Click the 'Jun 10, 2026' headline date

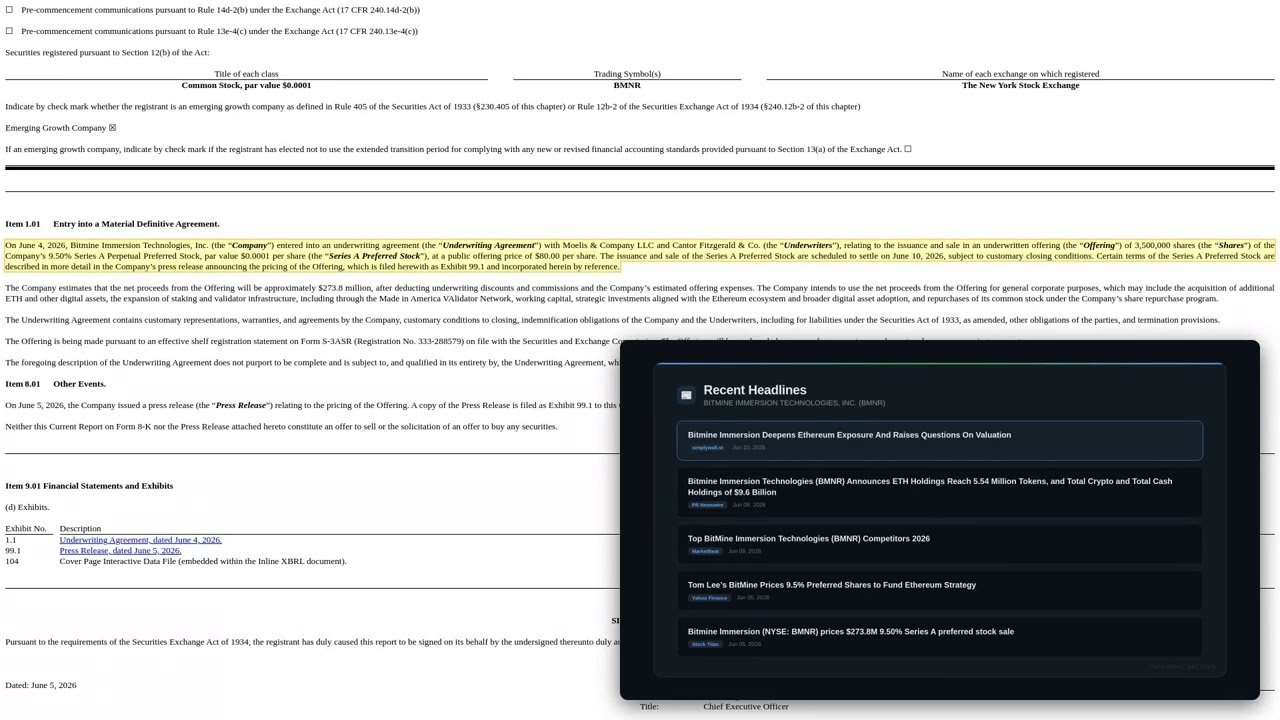[748, 448]
